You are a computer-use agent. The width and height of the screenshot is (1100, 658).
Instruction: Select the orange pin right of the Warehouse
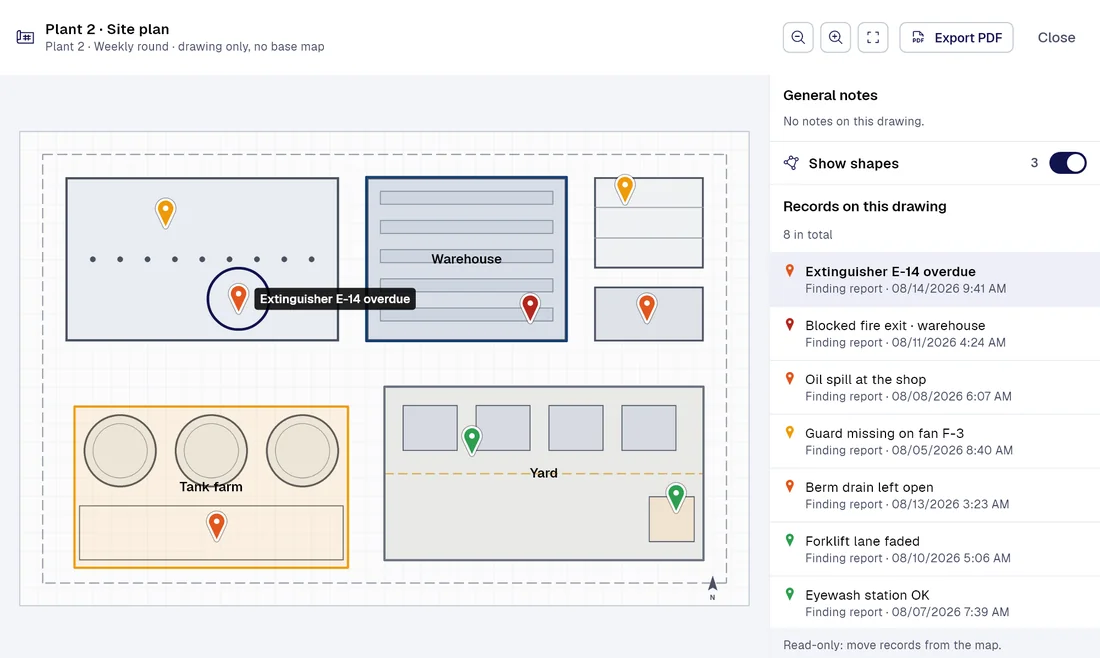click(647, 307)
